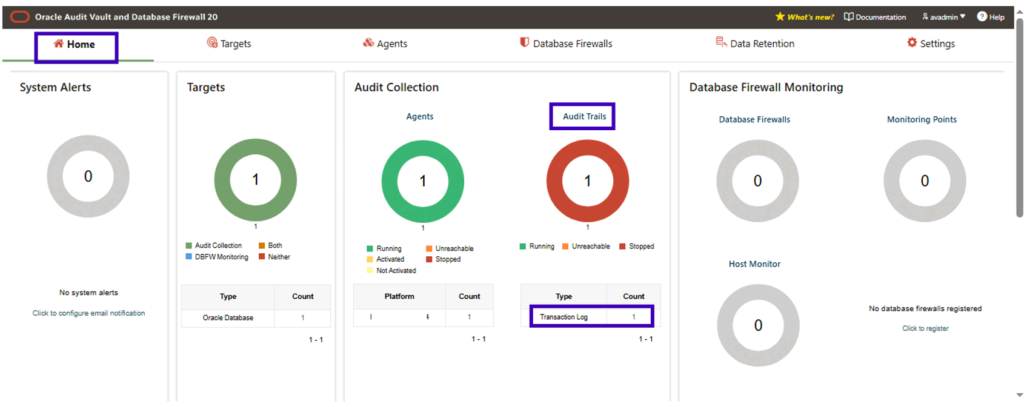Click the vertical page scrollbar
Viewport: 1024px width, 407px height.
(1020, 118)
